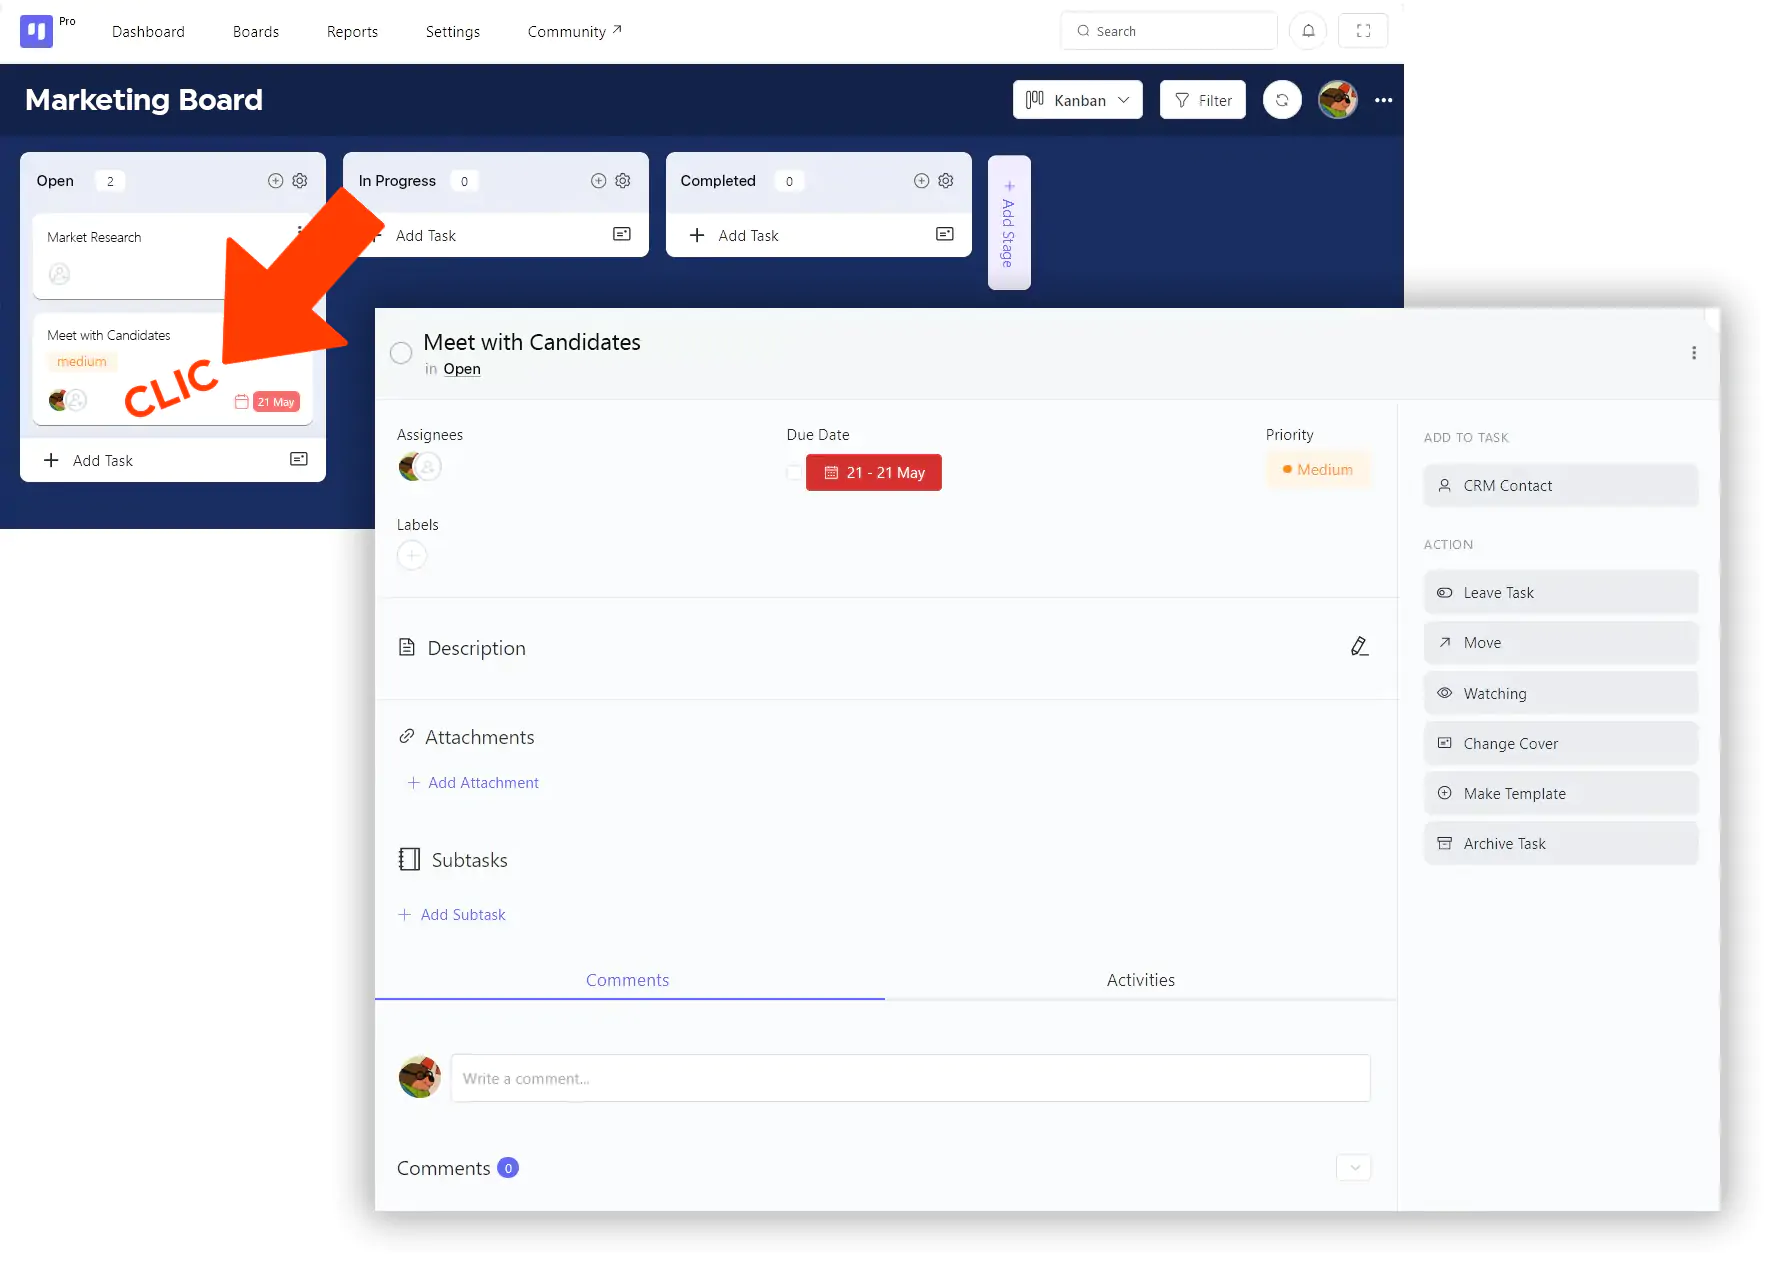Enter fullscreen mode with the expand icon
The image size is (1780, 1263).
[1362, 31]
